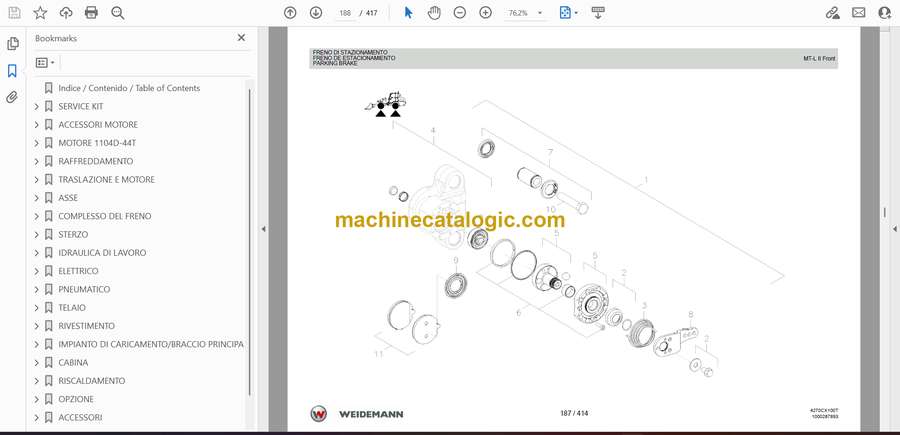The image size is (900, 435).
Task: Open Indice / Contenido / Table of Contents bookmark
Action: pyautogui.click(x=129, y=88)
